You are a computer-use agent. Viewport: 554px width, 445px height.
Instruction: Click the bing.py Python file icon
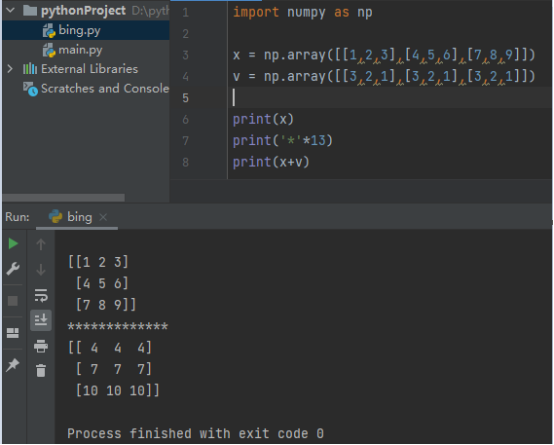[x=49, y=31]
